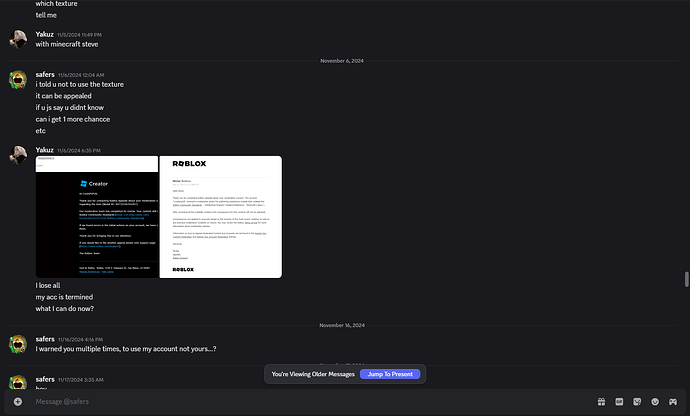This screenshot has height=416, width=690.
Task: Click message 'if u js say u didnt know'
Action: (x=70, y=107)
